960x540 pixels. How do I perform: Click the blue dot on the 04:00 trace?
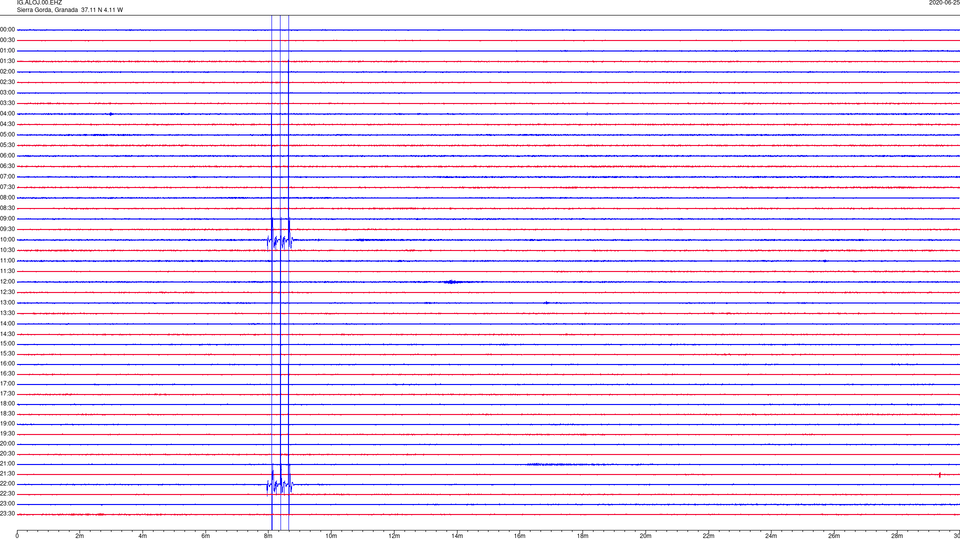[x=111, y=114]
